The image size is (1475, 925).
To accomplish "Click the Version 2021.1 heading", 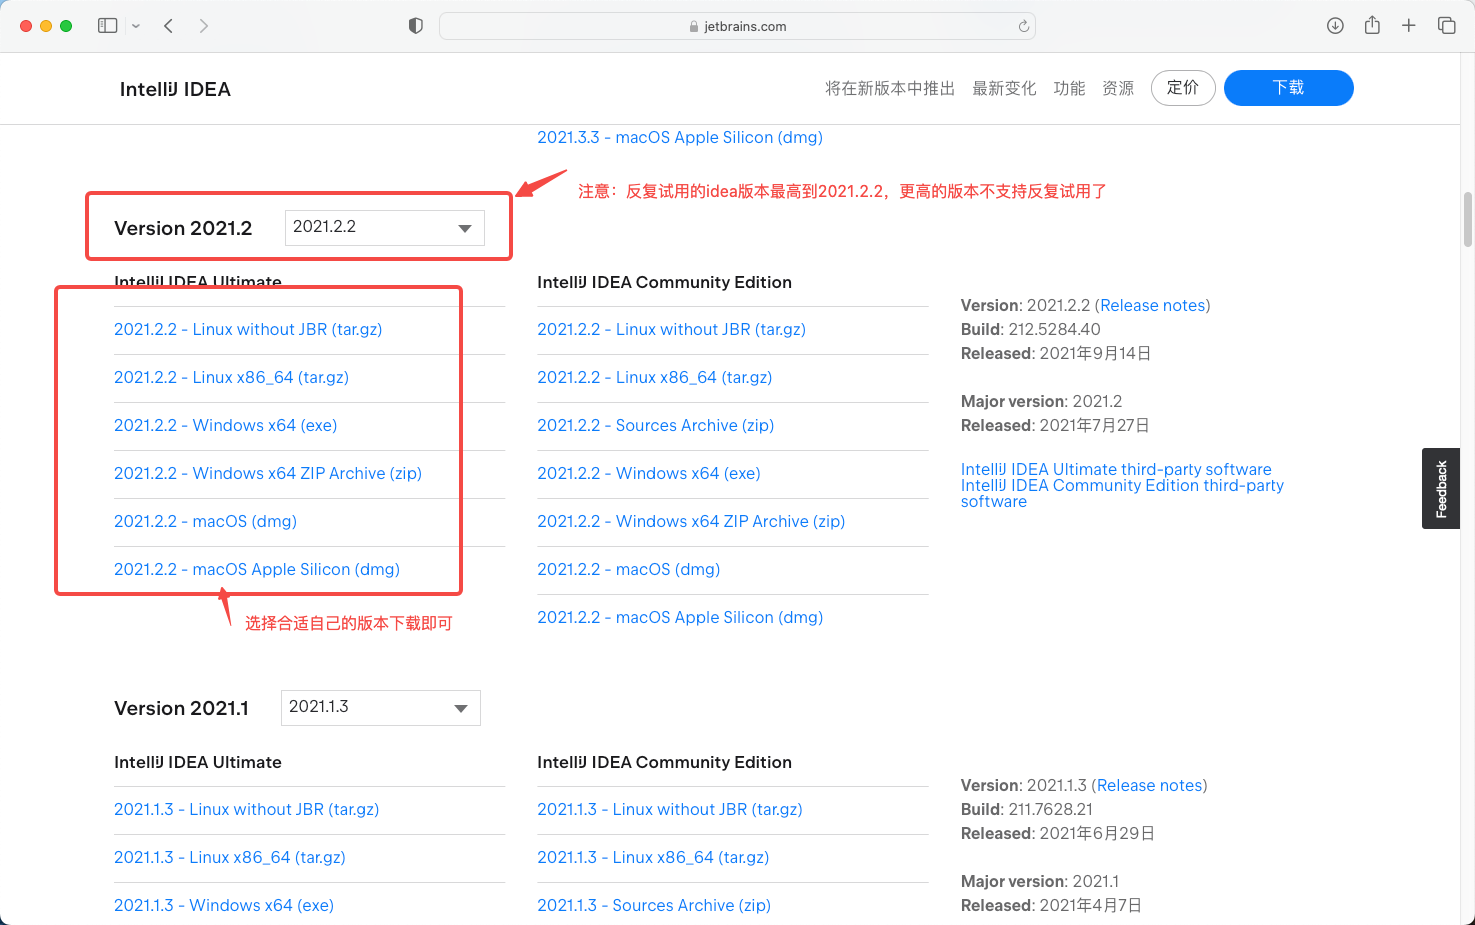I will (181, 708).
